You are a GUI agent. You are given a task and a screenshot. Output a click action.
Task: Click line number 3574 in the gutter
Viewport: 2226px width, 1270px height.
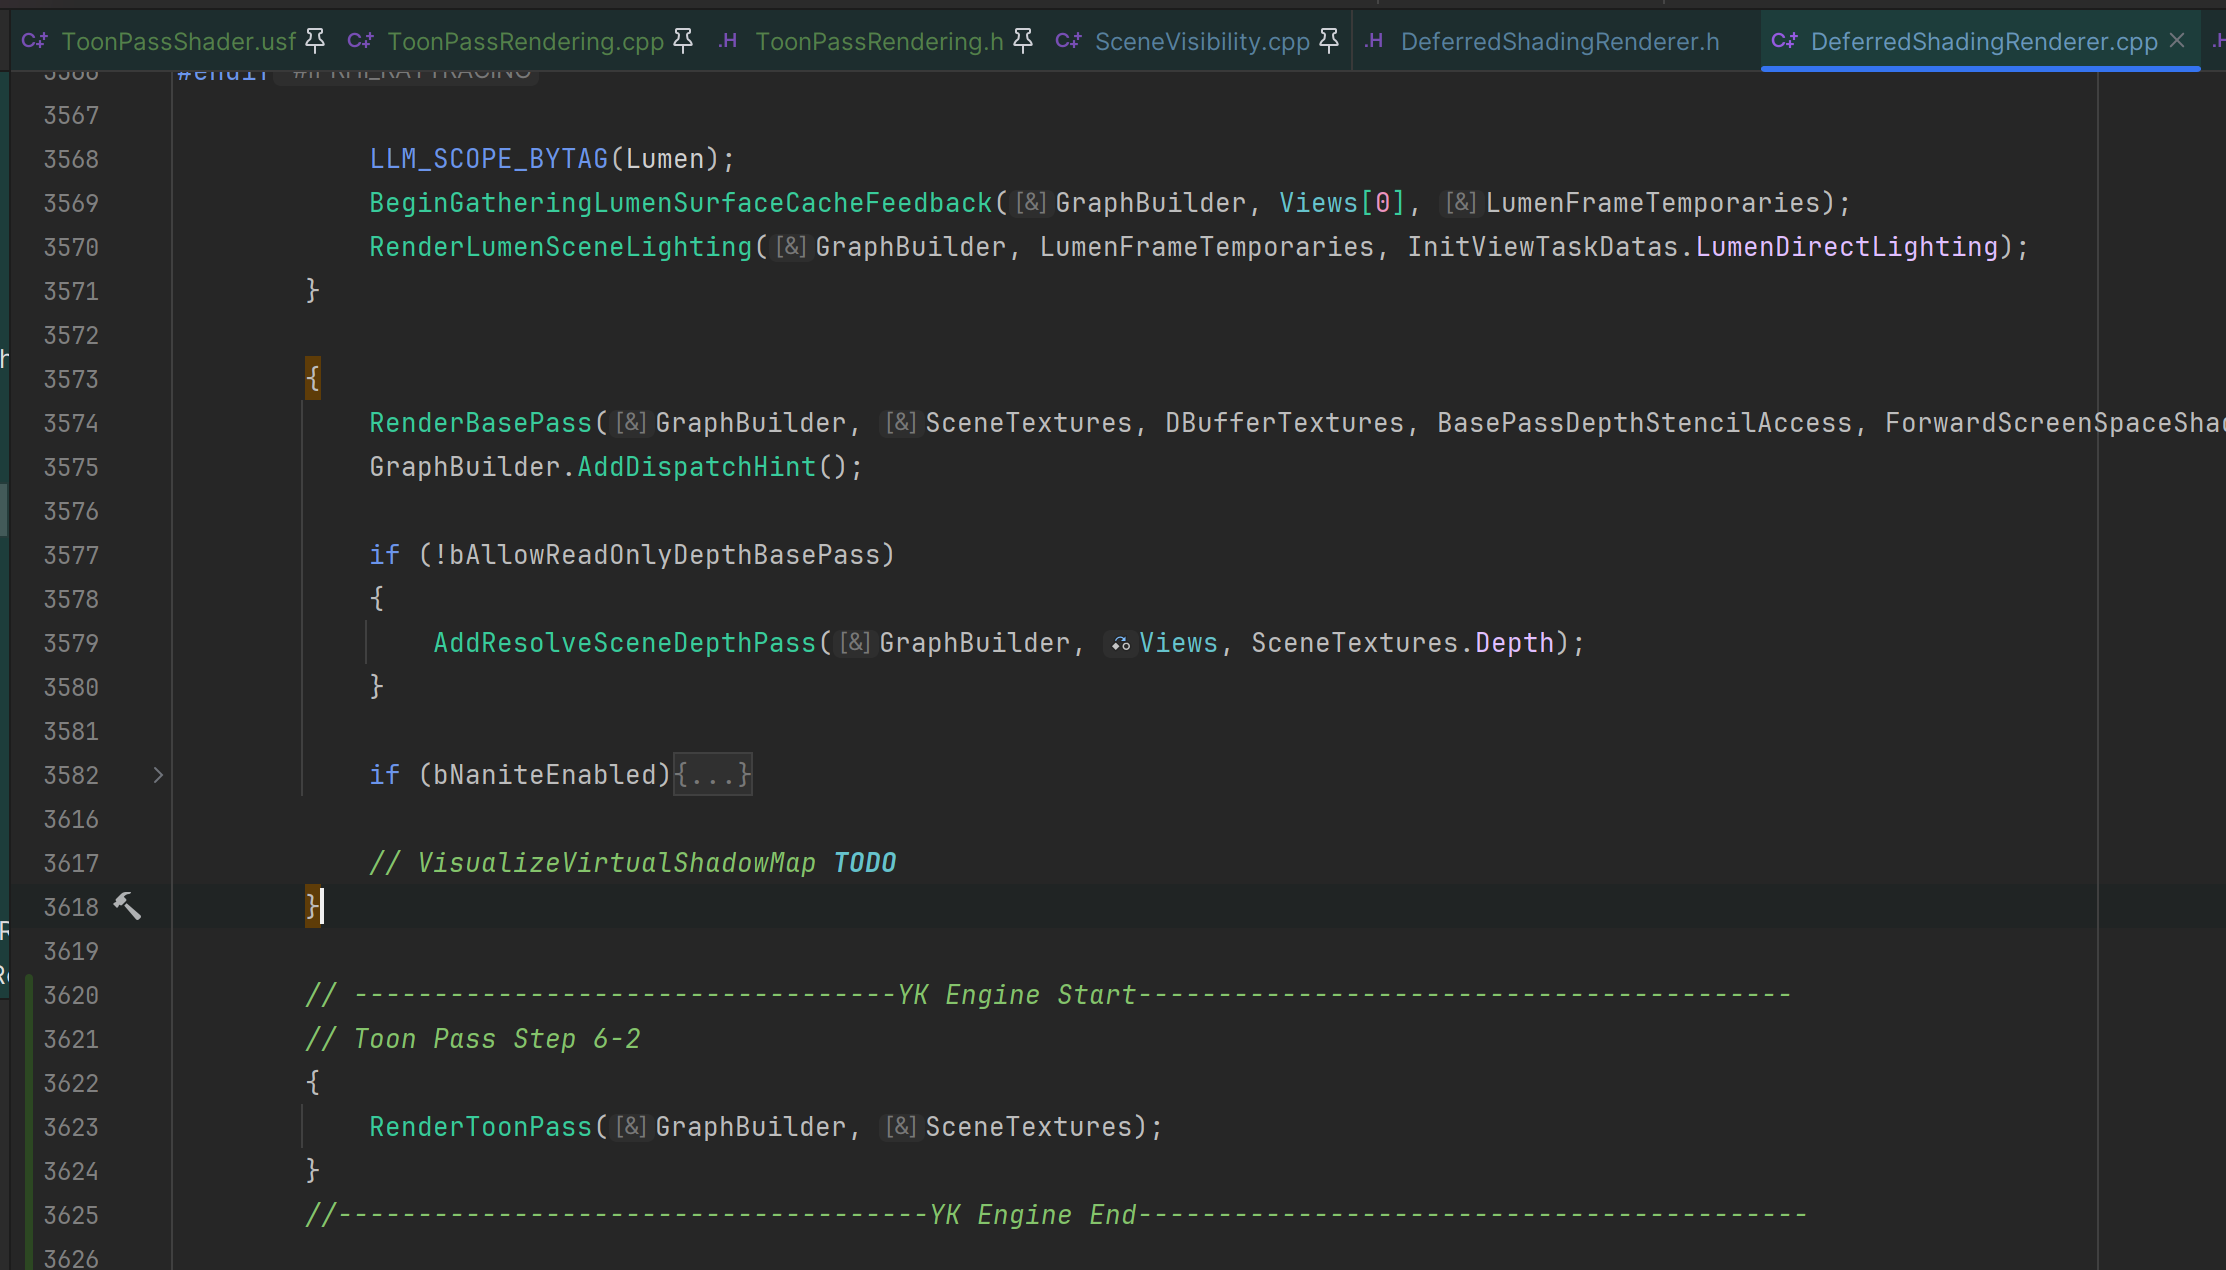(71, 423)
